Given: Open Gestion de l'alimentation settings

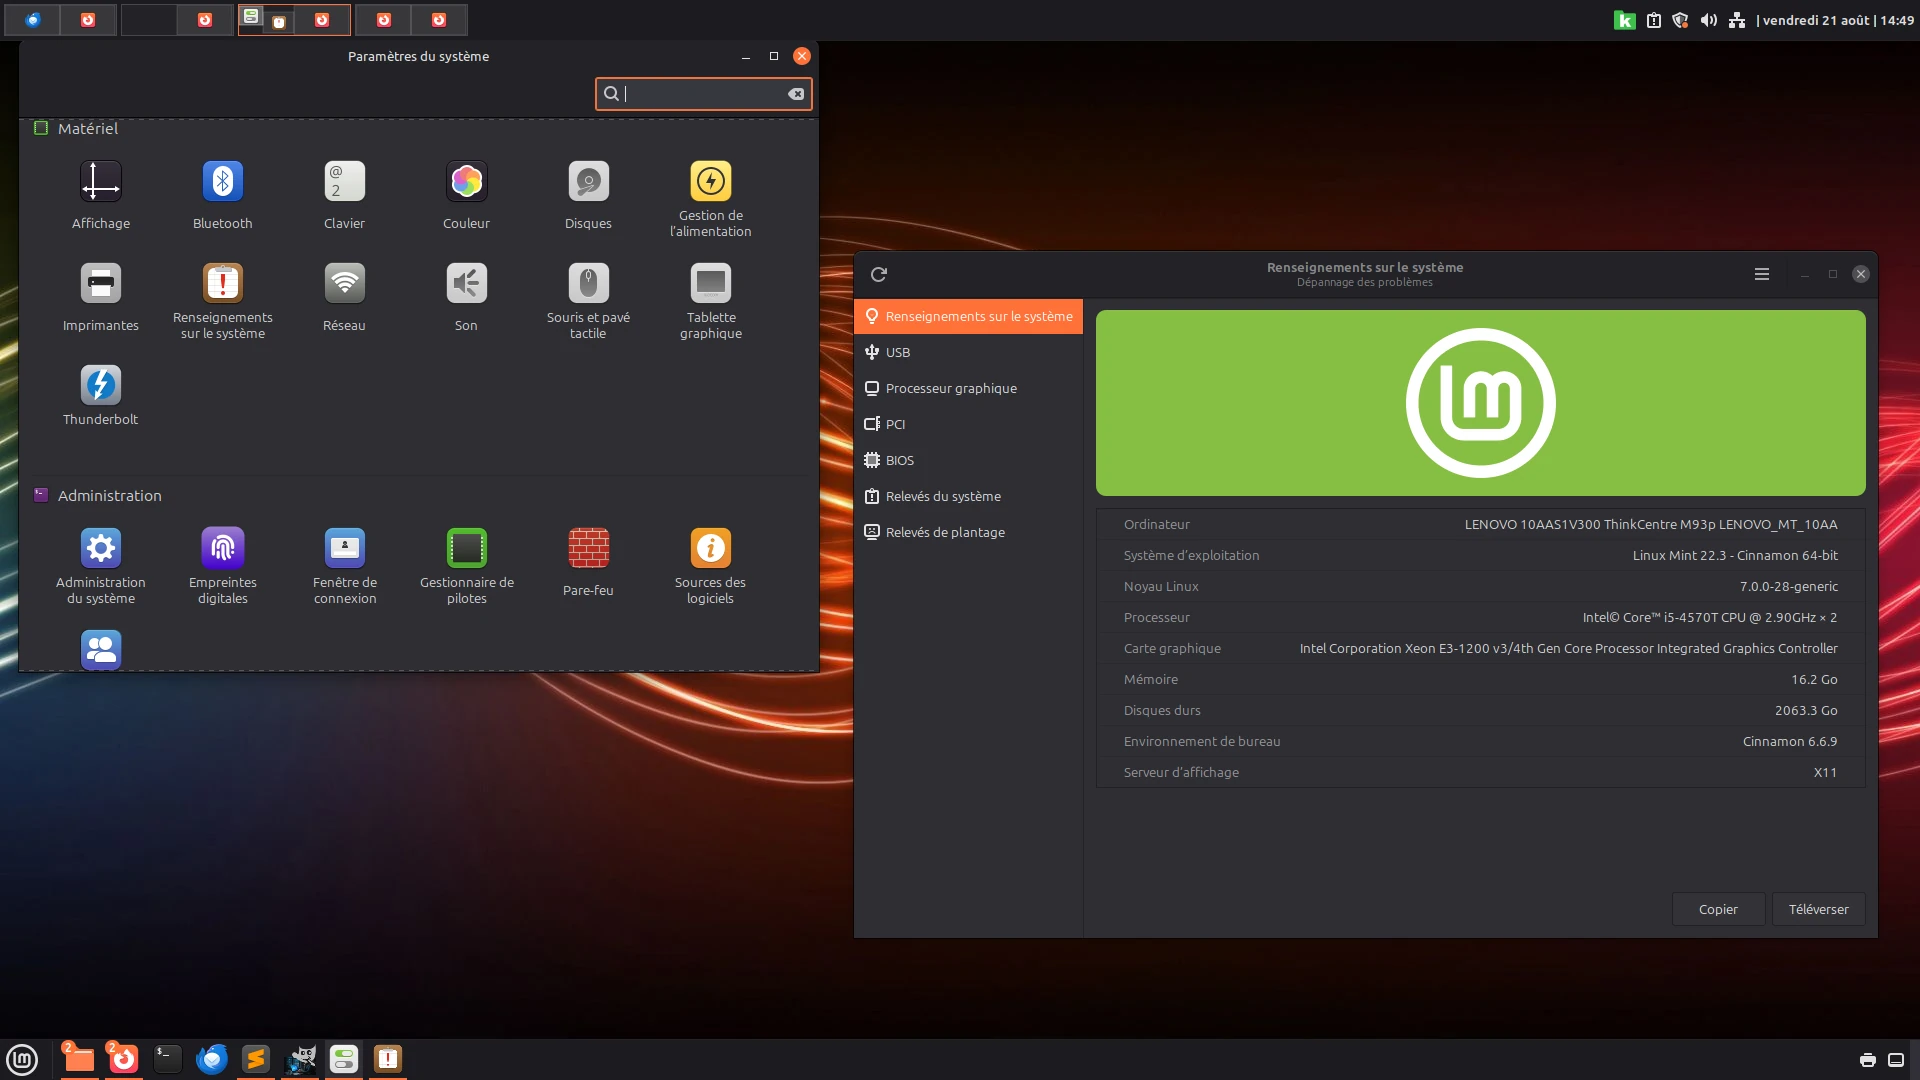Looking at the screenshot, I should pos(710,199).
